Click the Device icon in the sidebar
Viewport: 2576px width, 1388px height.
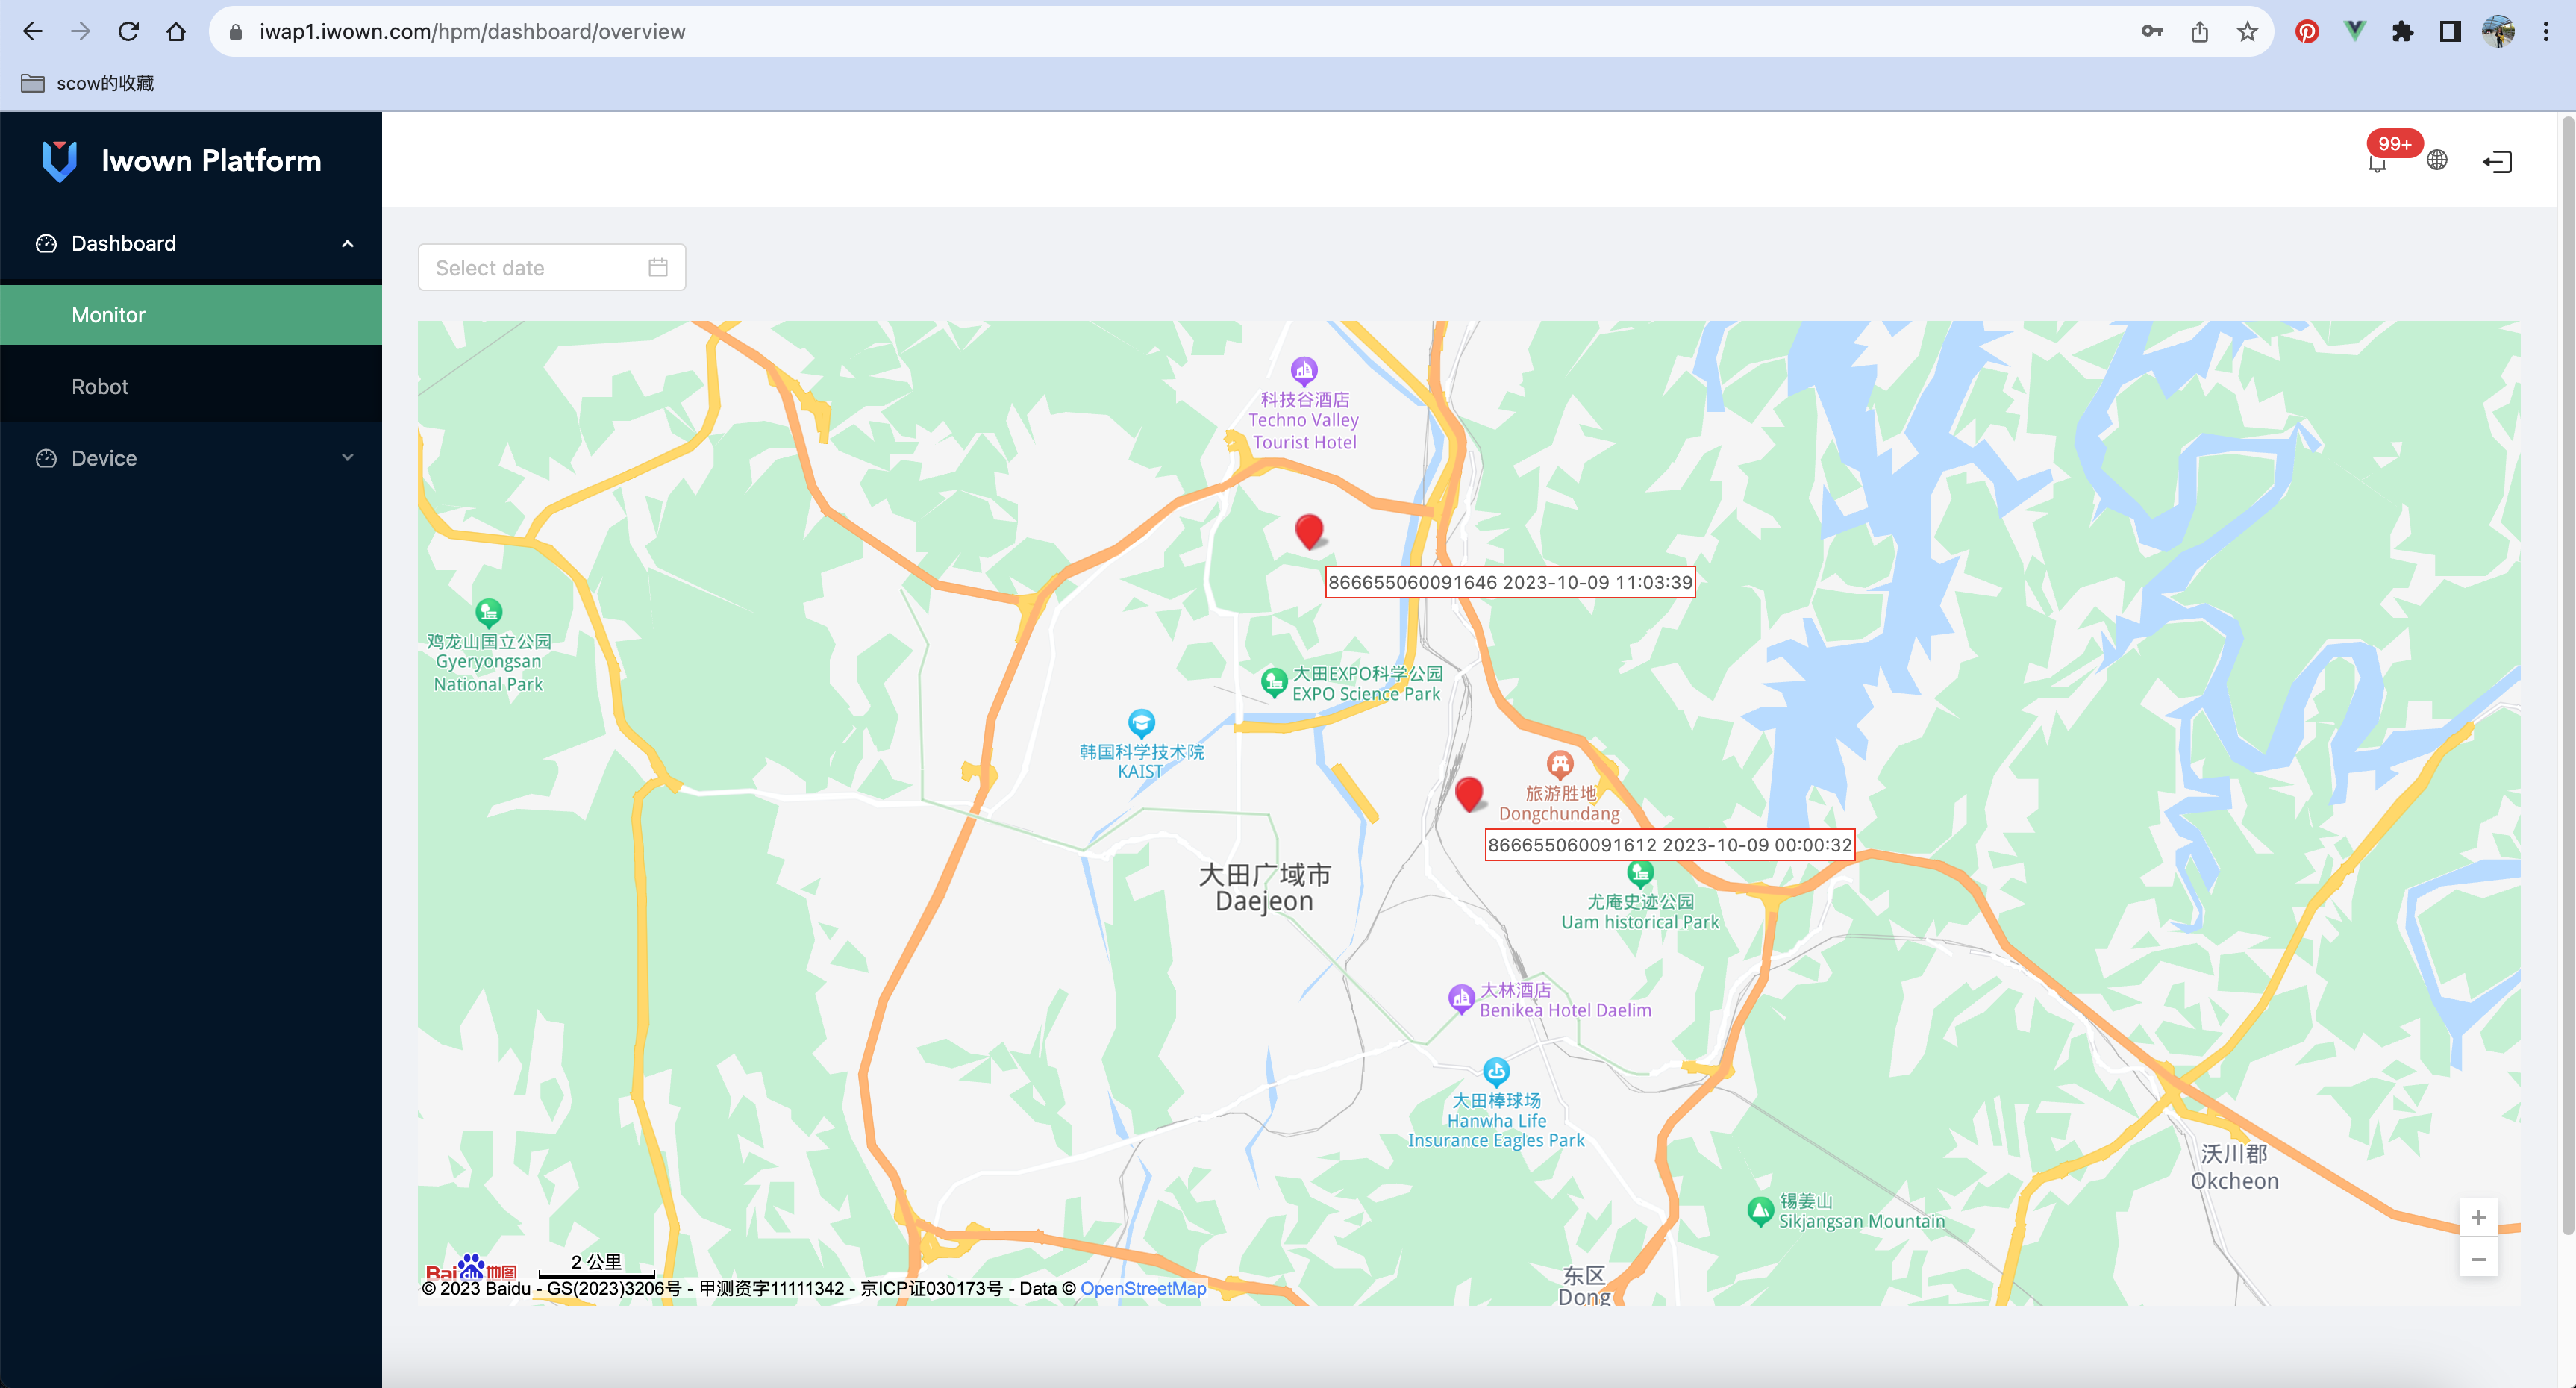coord(46,458)
